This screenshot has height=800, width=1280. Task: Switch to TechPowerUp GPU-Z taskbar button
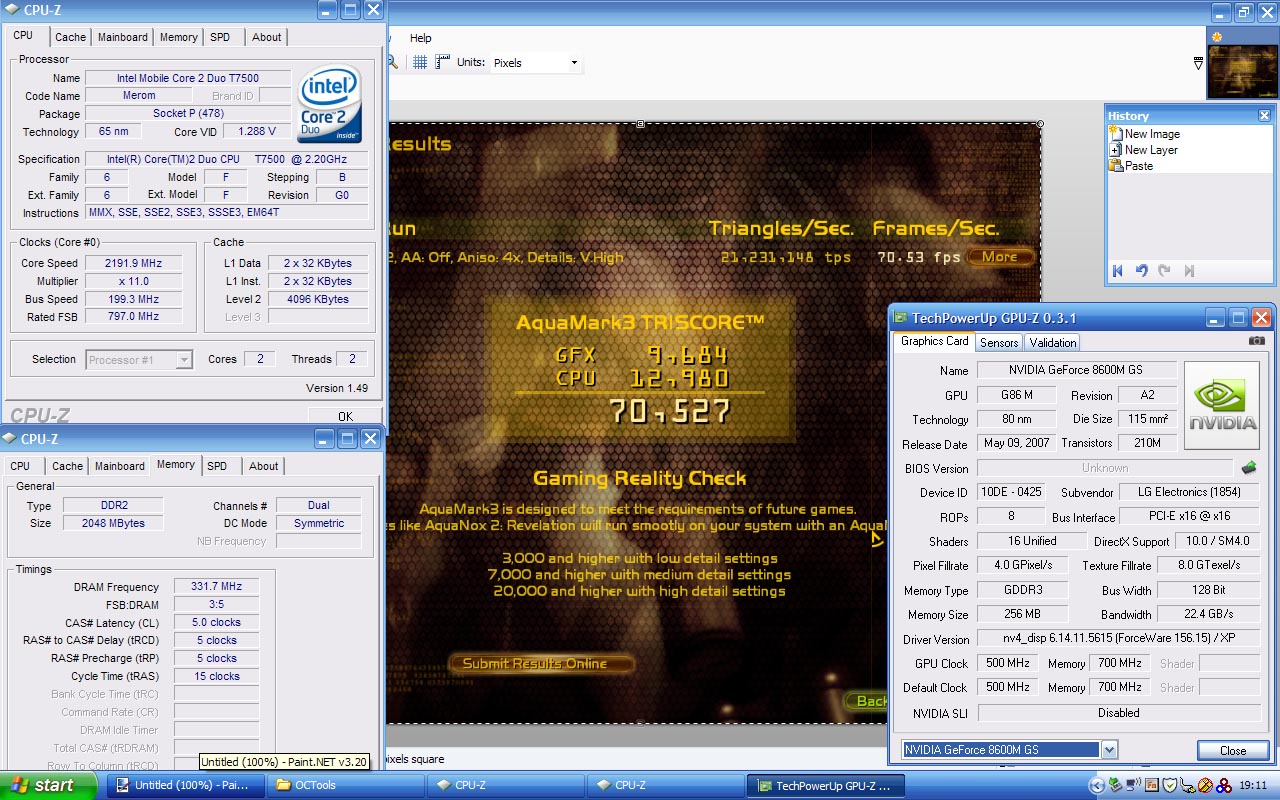click(x=825, y=785)
